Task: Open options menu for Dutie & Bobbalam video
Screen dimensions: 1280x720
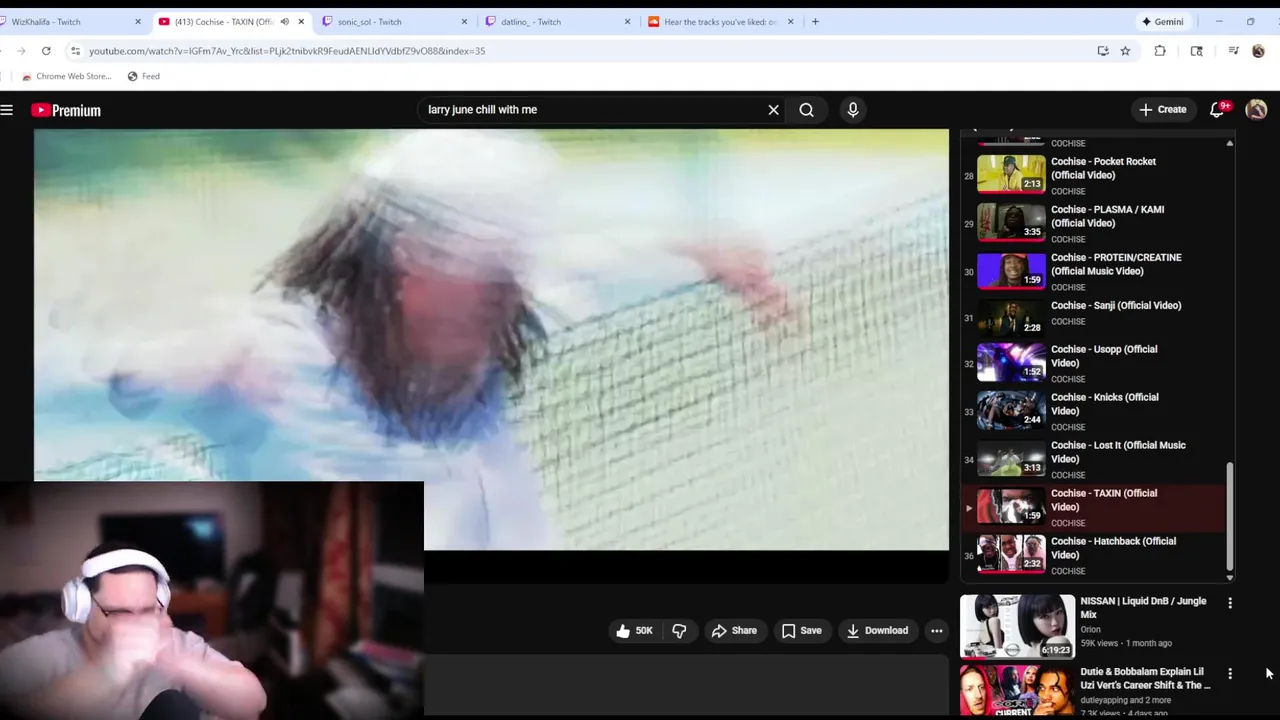Action: [1230, 674]
